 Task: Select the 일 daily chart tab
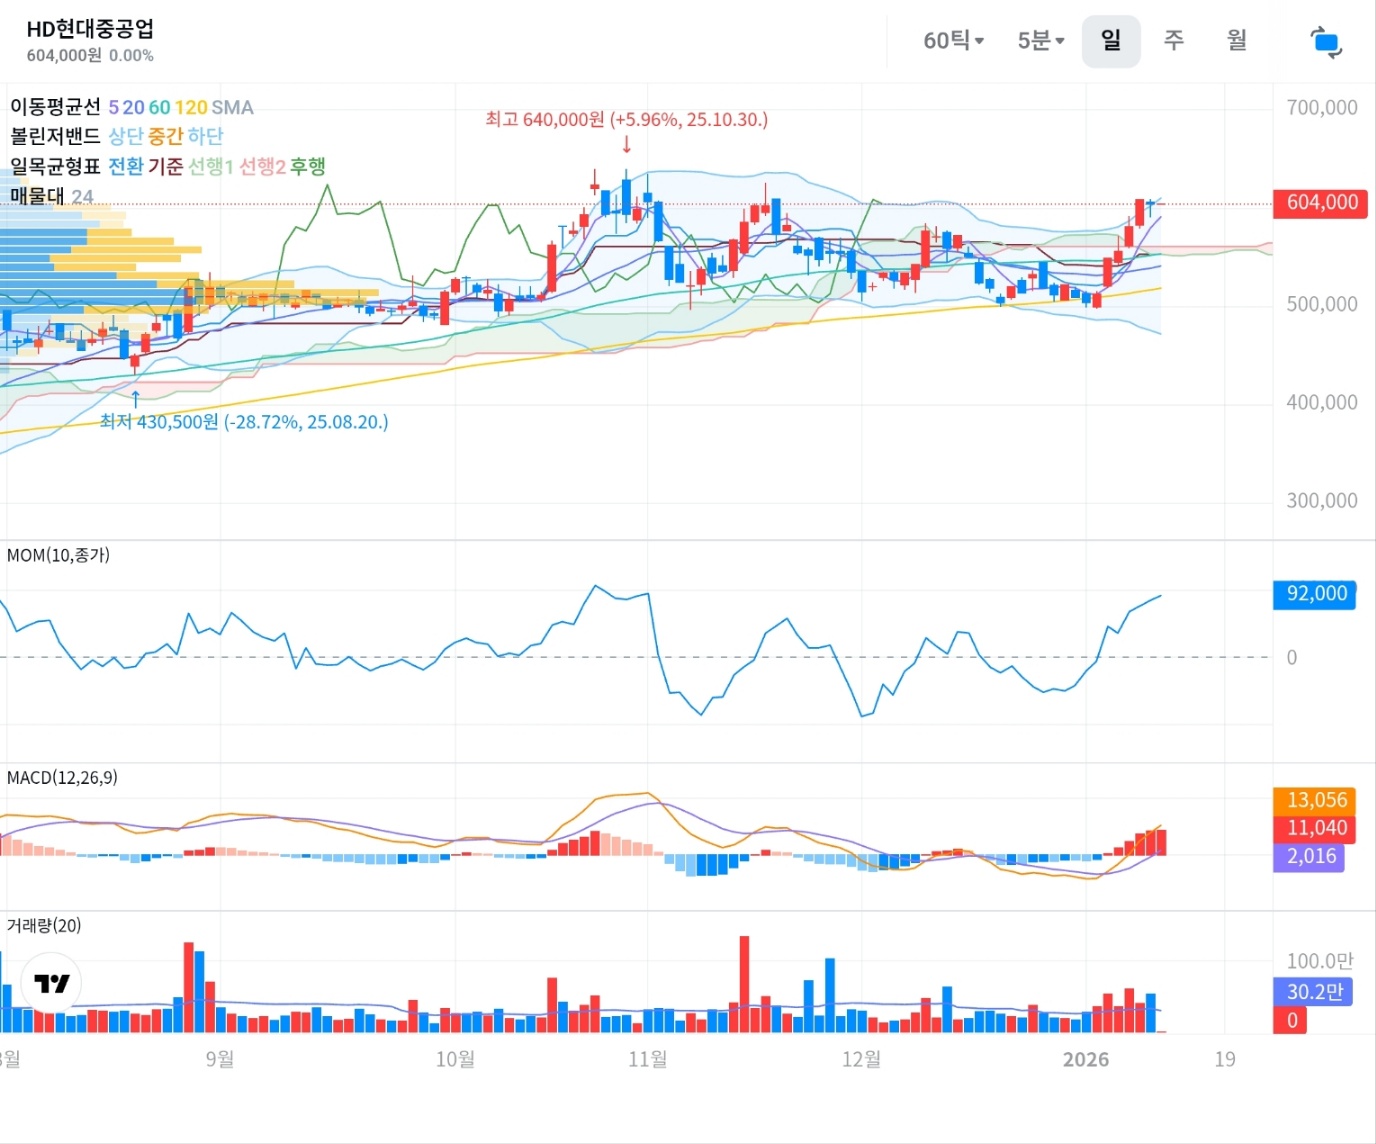pyautogui.click(x=1110, y=41)
